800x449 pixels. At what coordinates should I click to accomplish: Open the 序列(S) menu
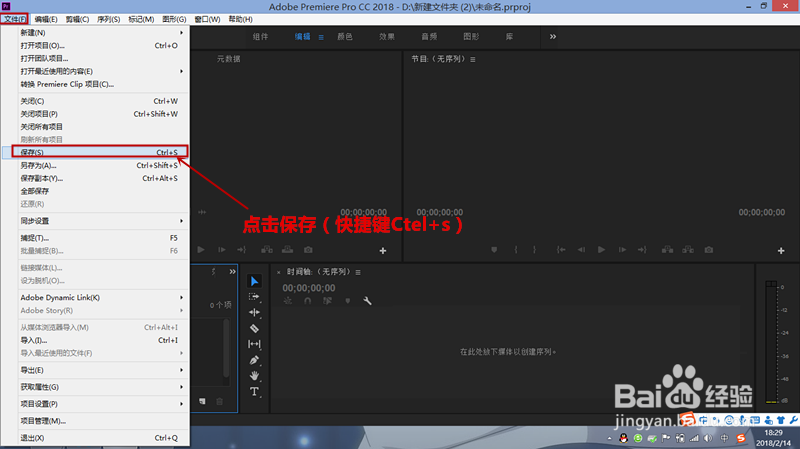(108, 19)
